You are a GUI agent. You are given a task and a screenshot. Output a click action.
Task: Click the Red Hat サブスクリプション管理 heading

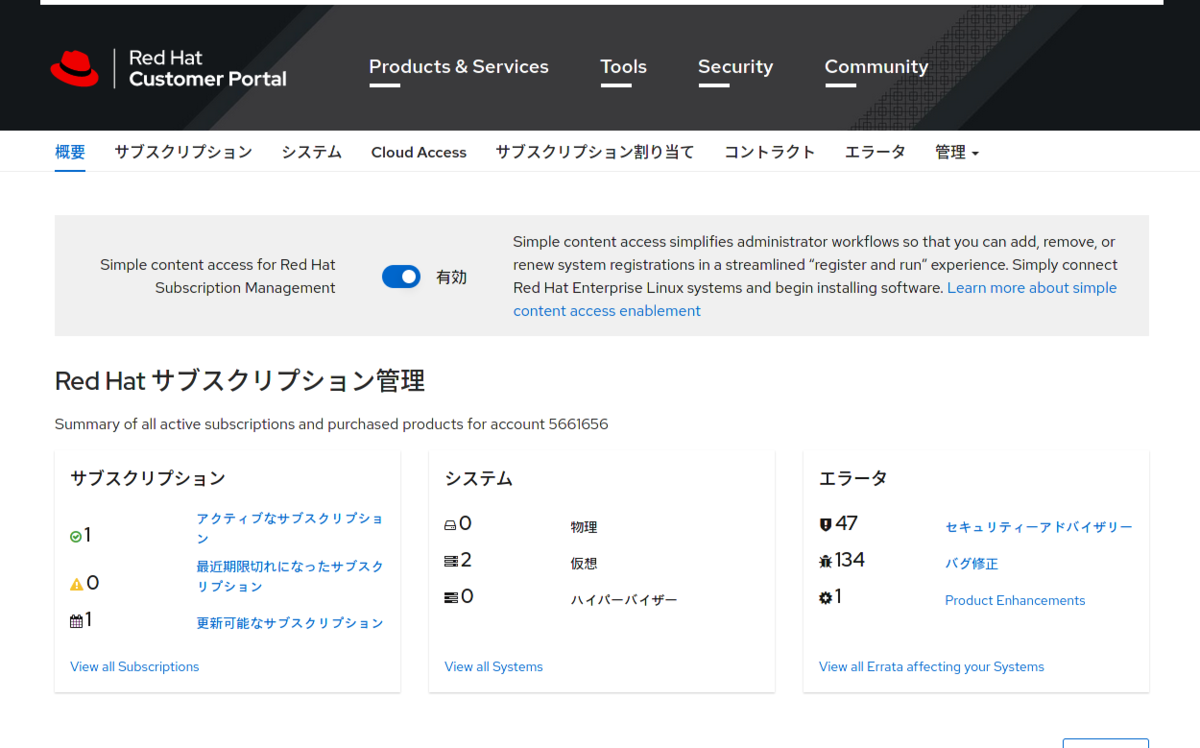coord(240,381)
